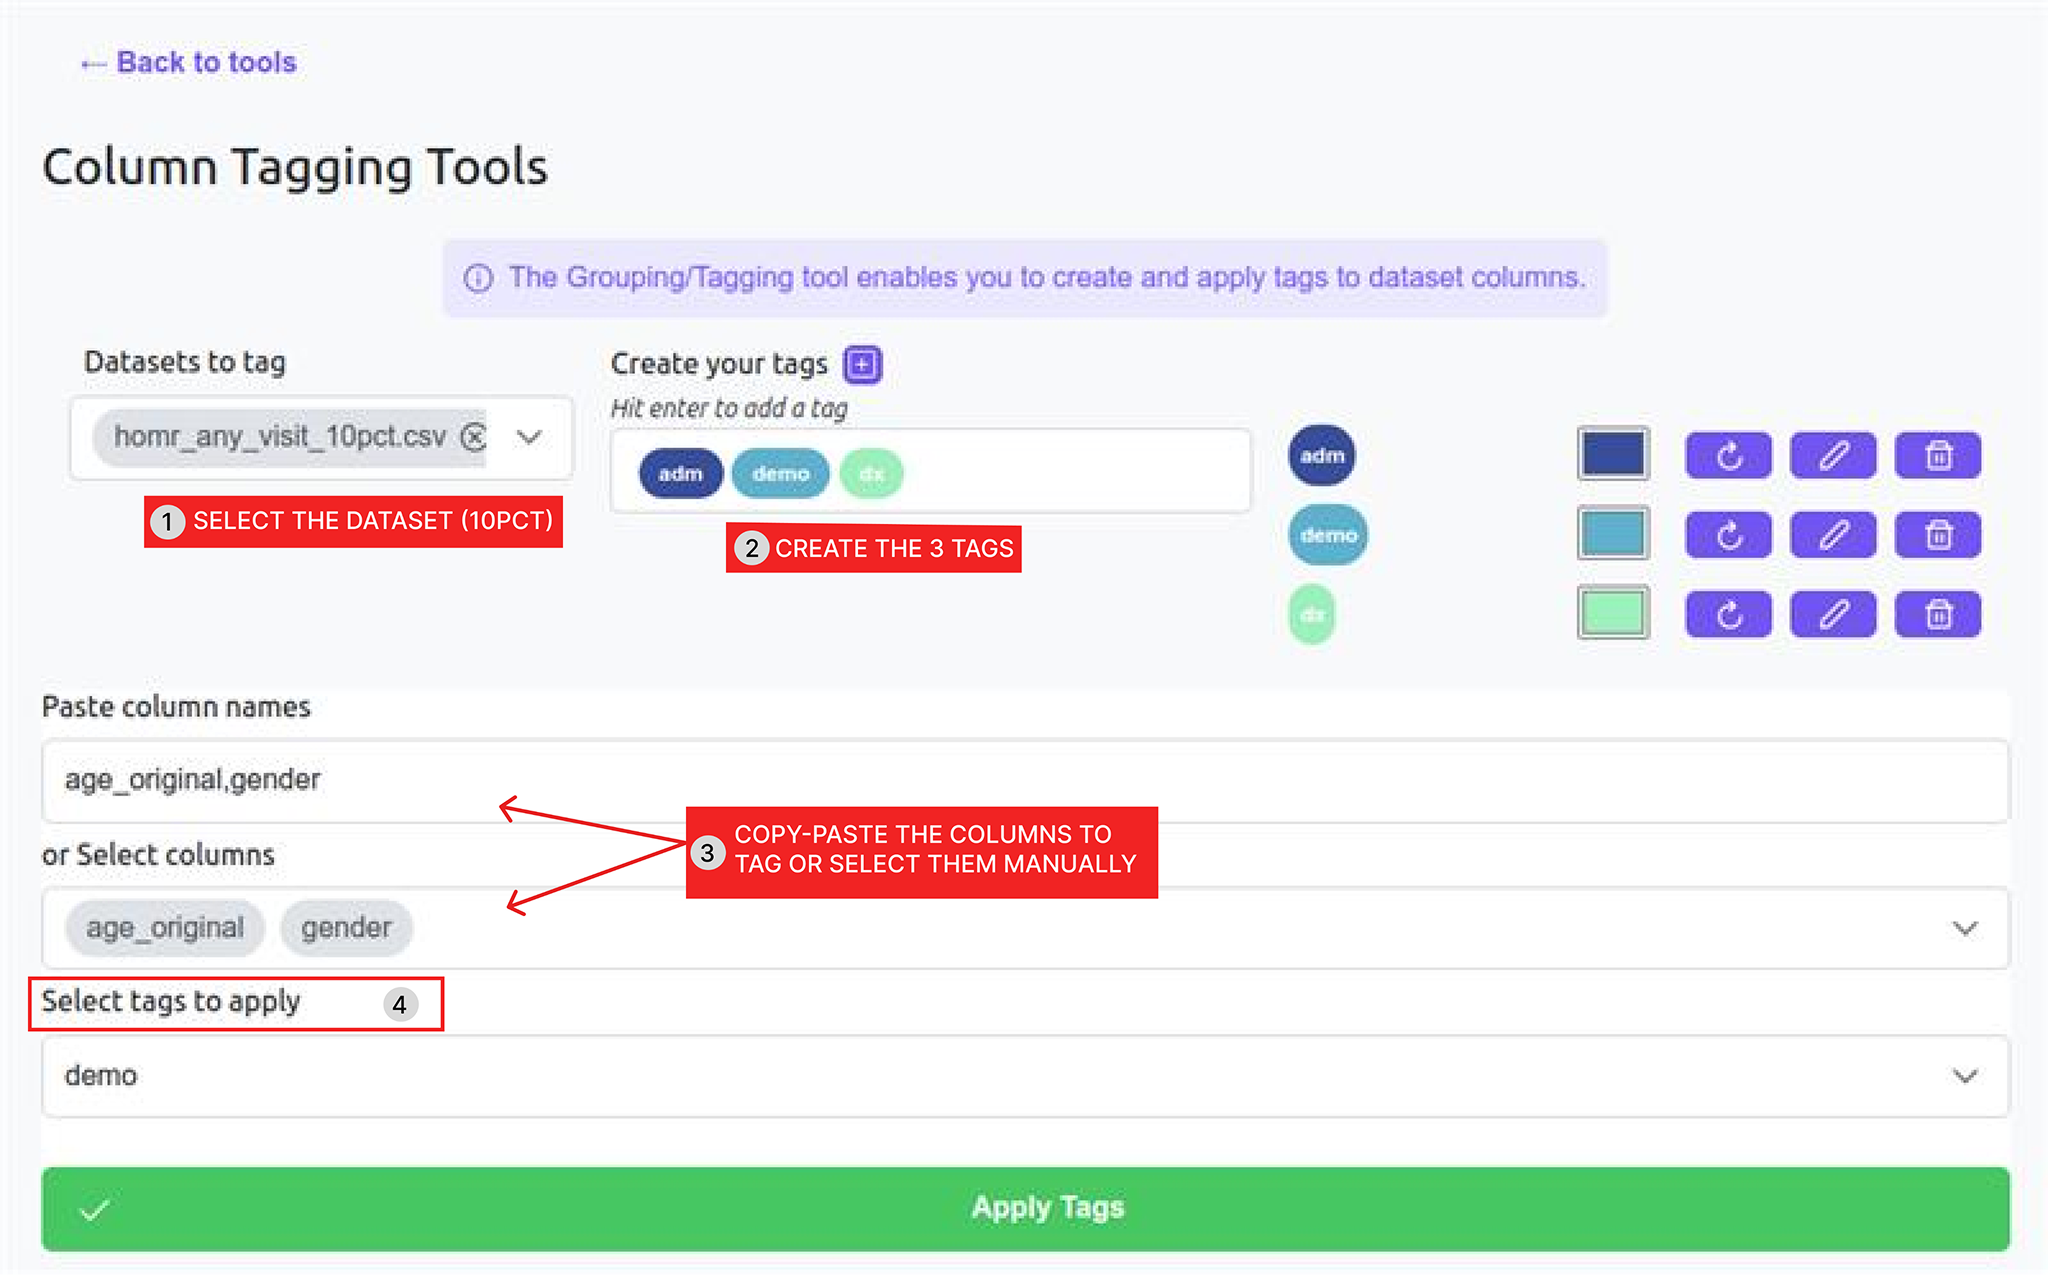Viewport: 2048px width, 1275px height.
Task: Edit the demo tag with pencil icon
Action: pyautogui.click(x=1833, y=535)
